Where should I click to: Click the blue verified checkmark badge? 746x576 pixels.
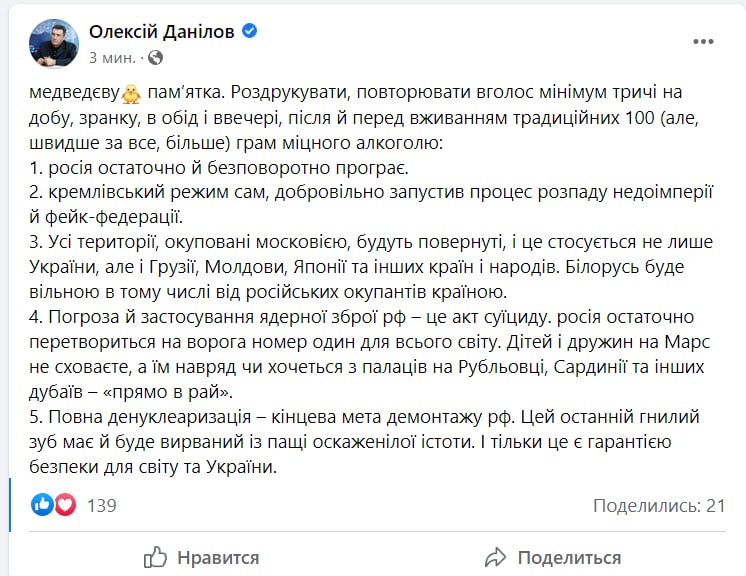coord(250,31)
